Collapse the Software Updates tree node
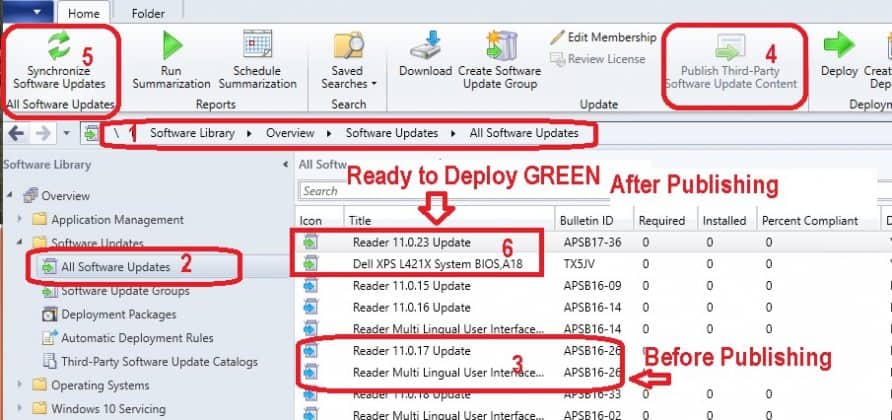This screenshot has width=892, height=420. click(20, 243)
